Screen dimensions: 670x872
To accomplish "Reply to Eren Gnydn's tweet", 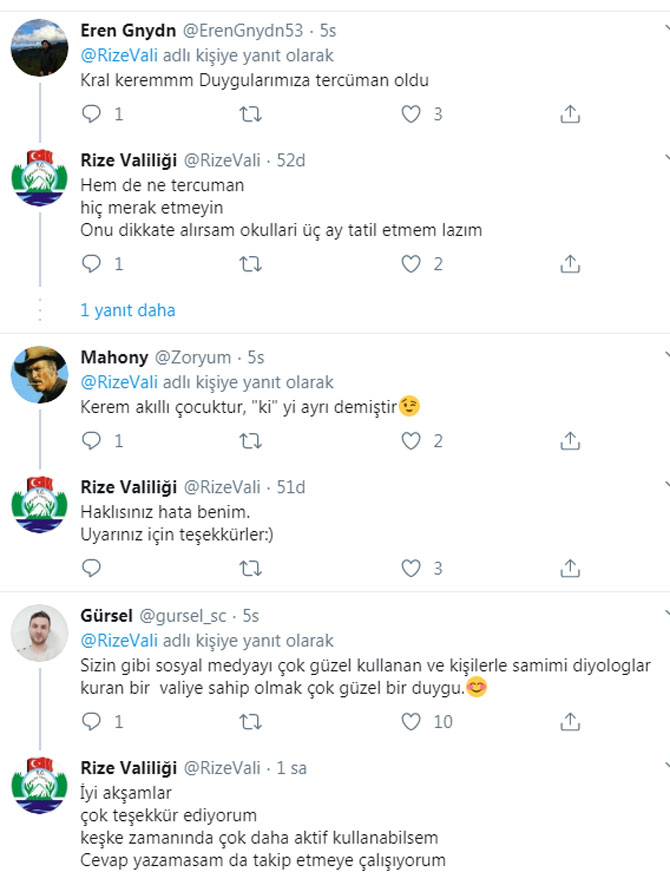I will pyautogui.click(x=92, y=114).
